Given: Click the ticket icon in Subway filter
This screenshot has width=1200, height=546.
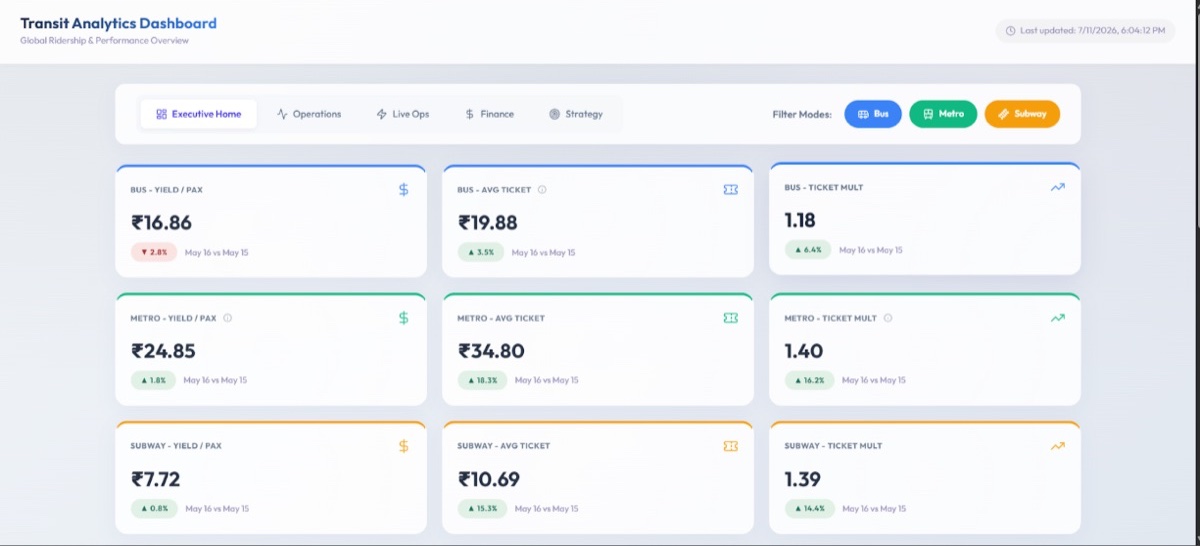Looking at the screenshot, I should coord(1003,114).
